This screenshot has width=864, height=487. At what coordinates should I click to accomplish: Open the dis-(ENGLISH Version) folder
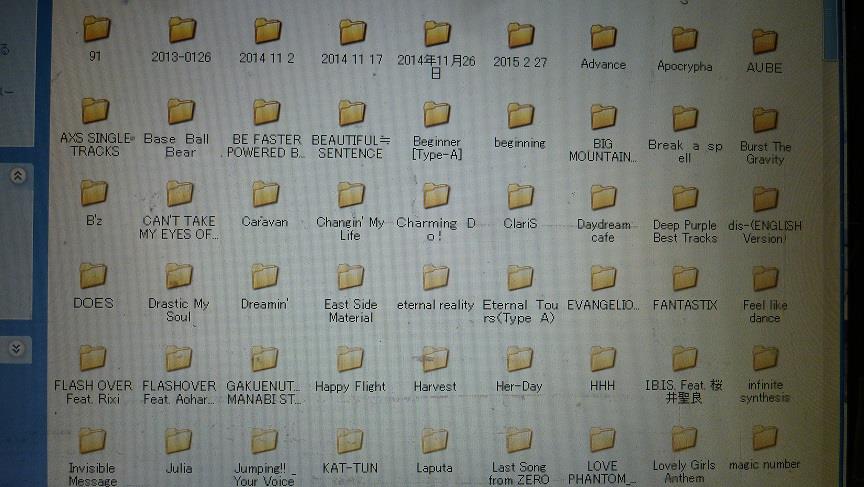765,199
